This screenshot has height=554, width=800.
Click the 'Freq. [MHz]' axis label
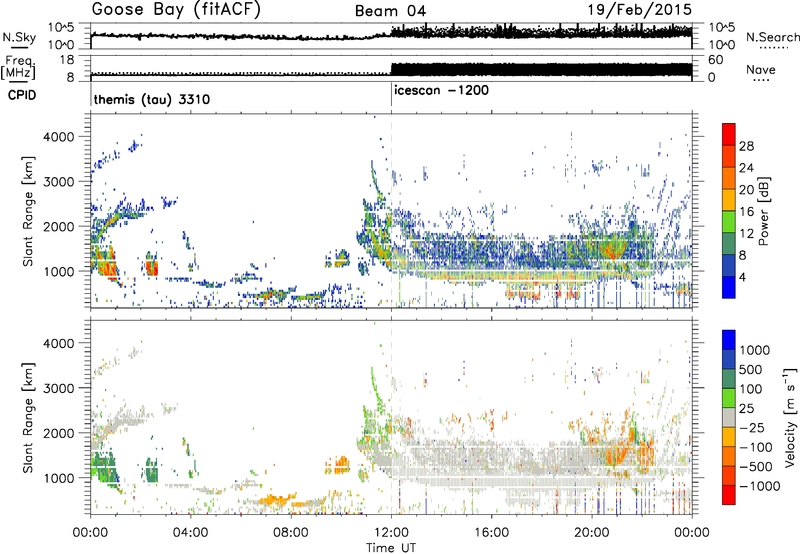tap(18, 68)
